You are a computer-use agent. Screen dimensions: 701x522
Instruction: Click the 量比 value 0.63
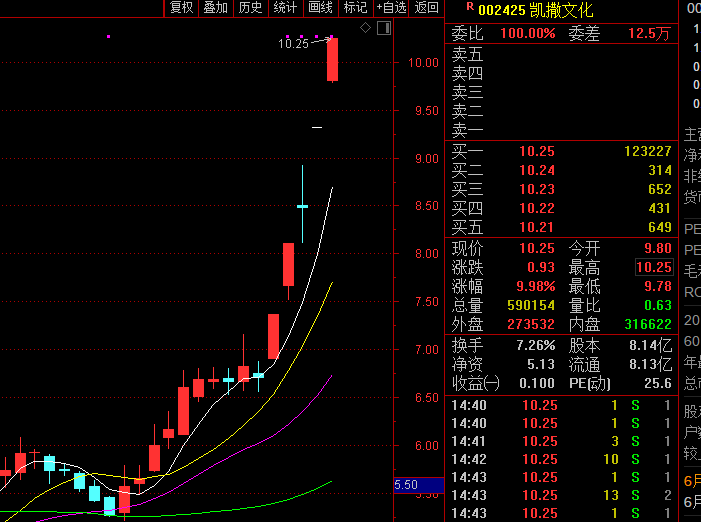pyautogui.click(x=658, y=306)
